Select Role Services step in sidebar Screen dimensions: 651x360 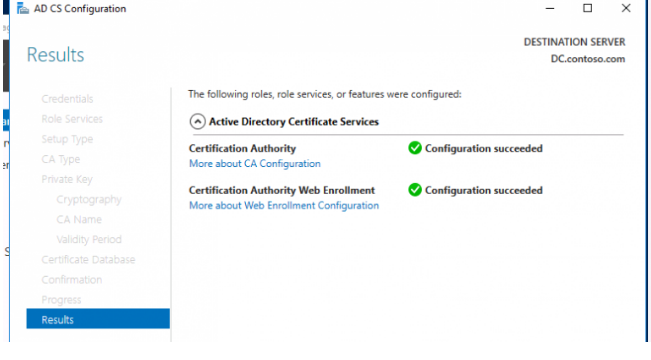72,119
